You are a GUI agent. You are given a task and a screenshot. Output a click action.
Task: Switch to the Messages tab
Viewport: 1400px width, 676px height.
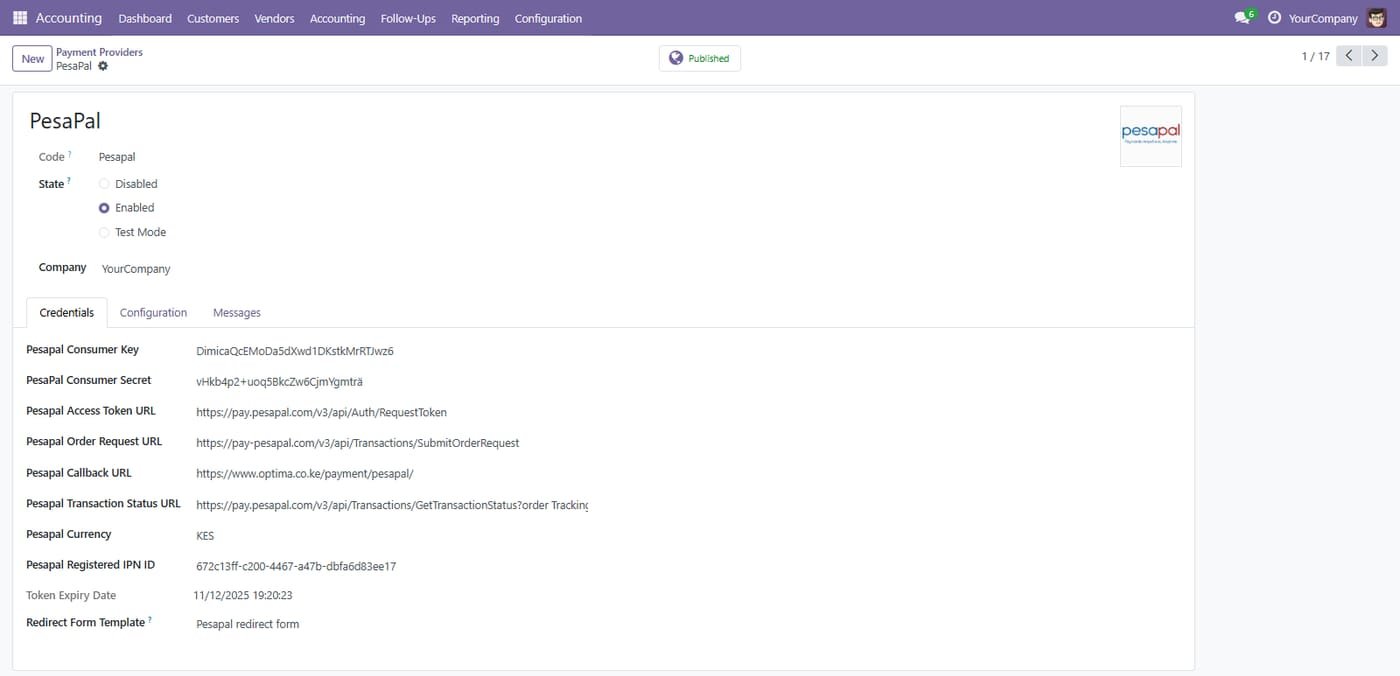237,312
